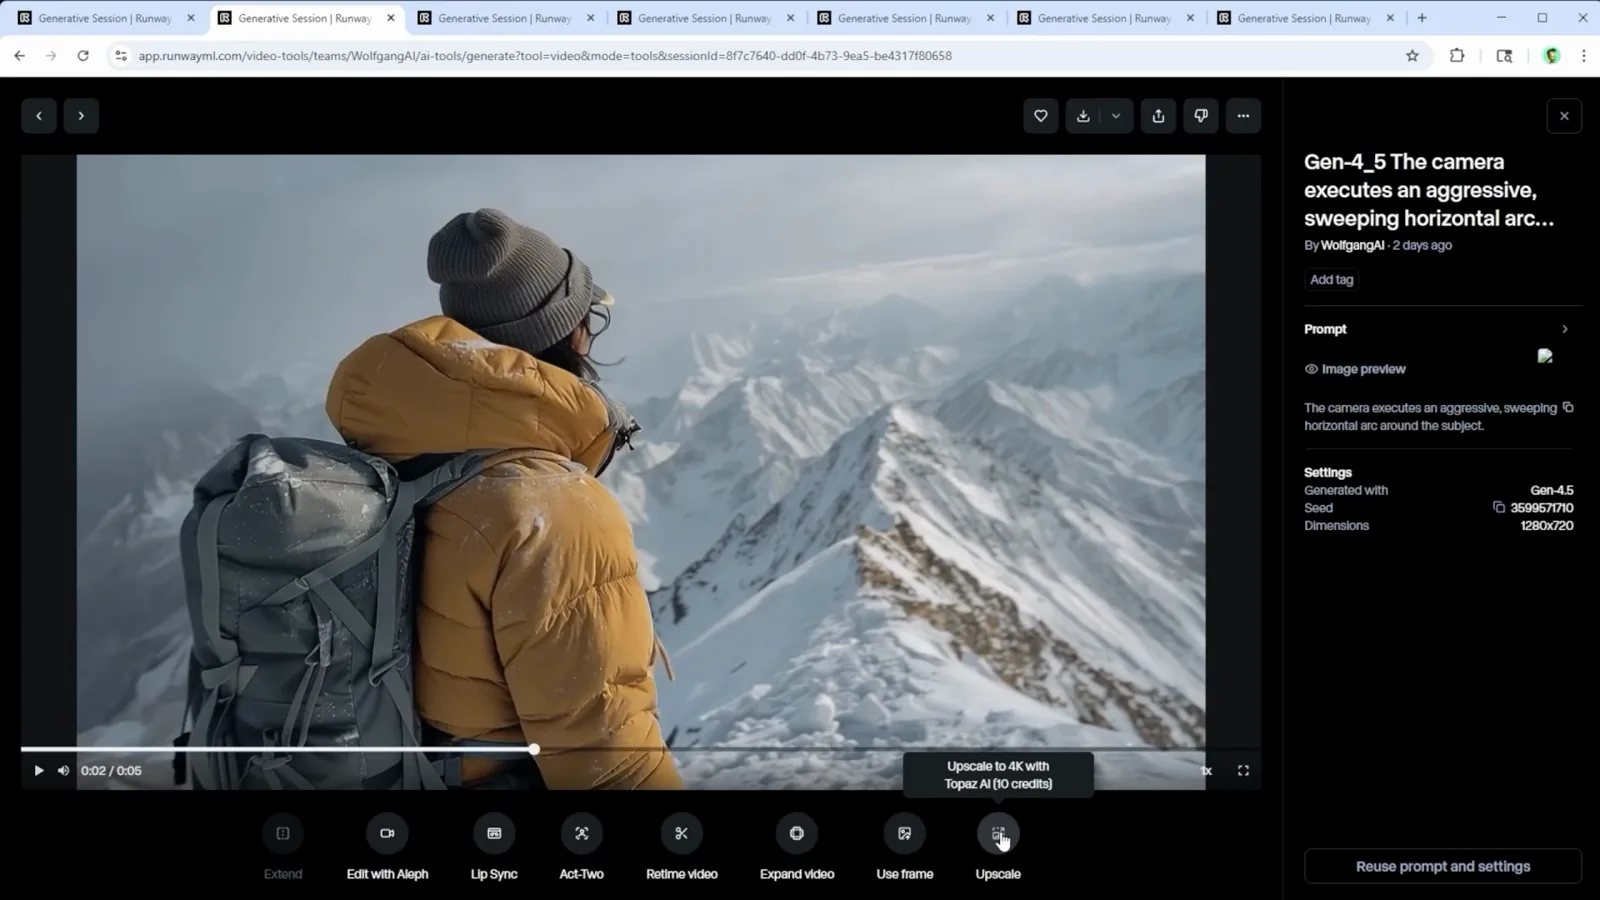This screenshot has width=1600, height=900.
Task: Click the disabled Extend tool
Action: coord(283,848)
